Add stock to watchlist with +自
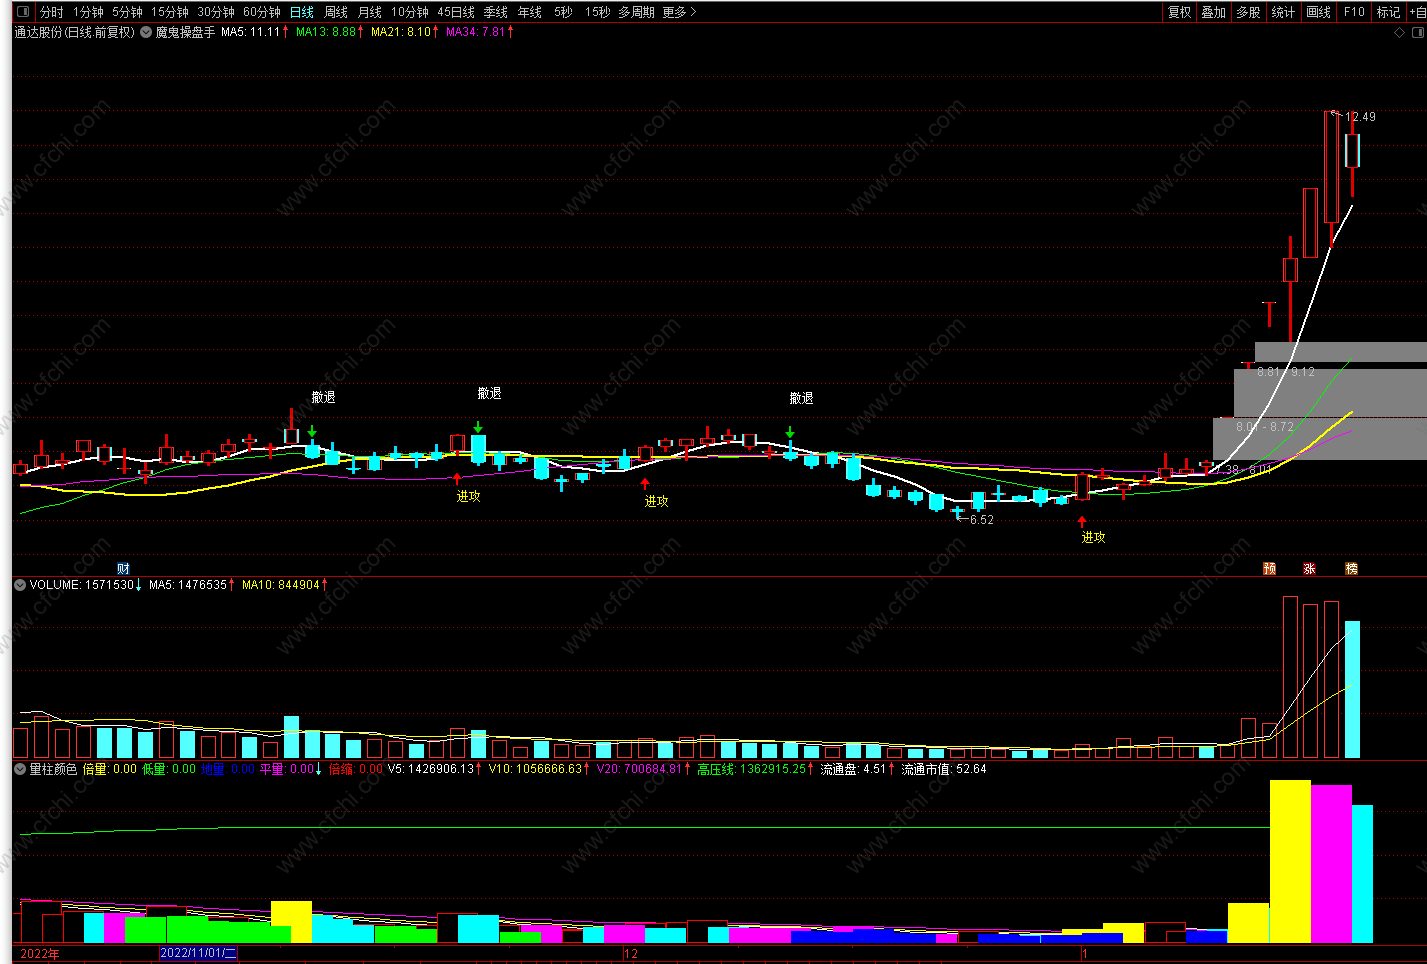 point(1417,12)
